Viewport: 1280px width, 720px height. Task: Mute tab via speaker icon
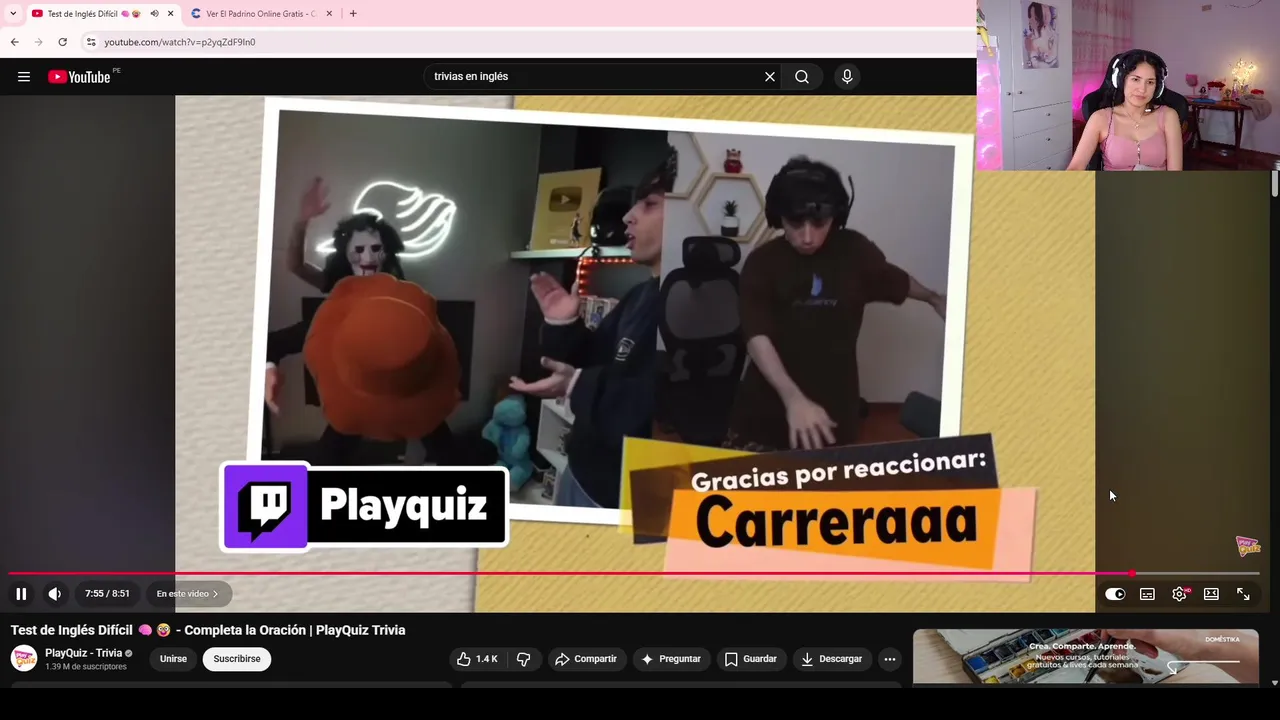[x=154, y=14]
